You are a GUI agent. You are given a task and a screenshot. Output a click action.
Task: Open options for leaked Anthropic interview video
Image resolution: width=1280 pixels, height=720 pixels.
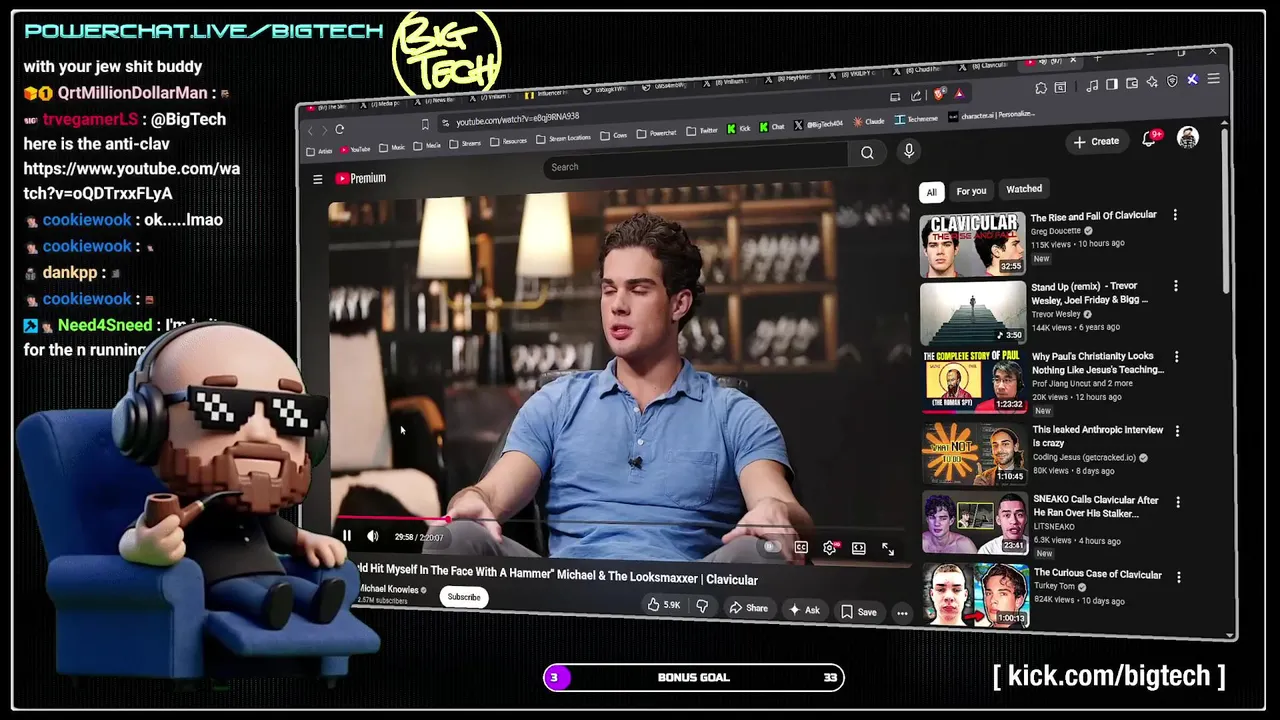coord(1177,431)
